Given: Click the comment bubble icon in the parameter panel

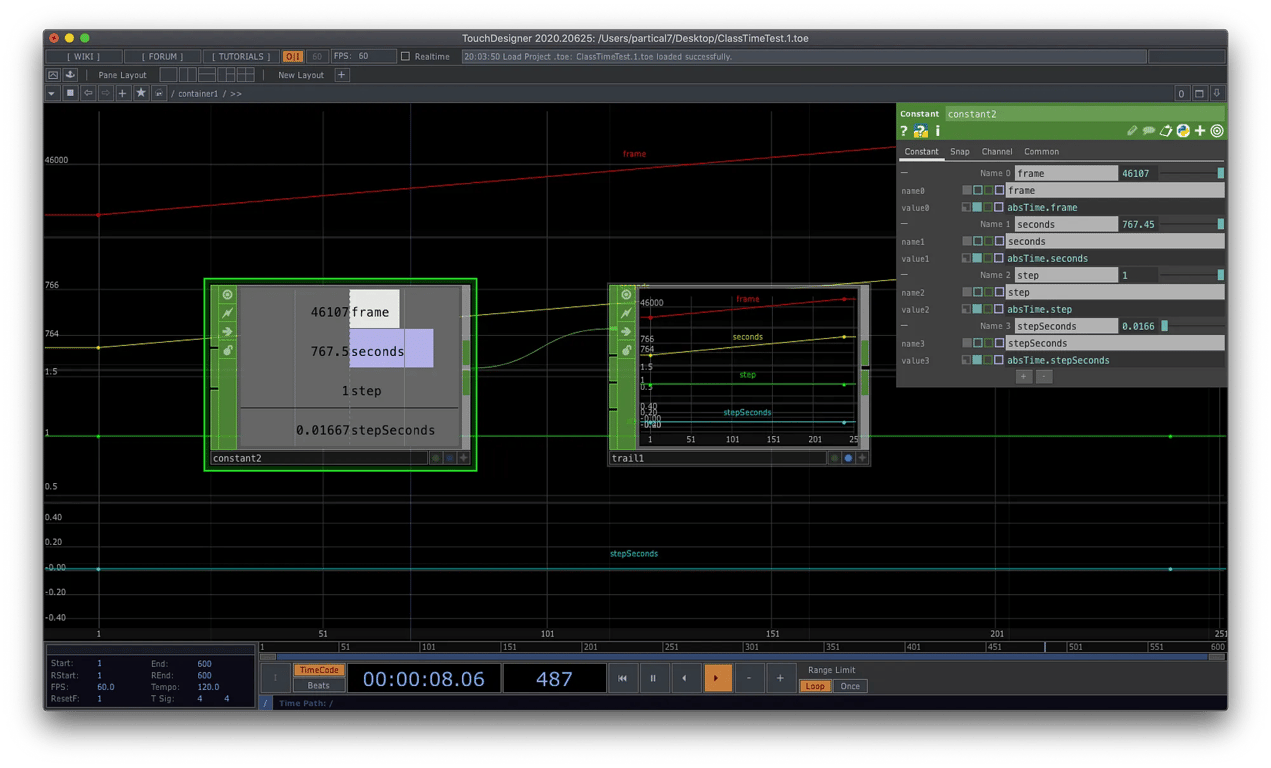Looking at the screenshot, I should point(1149,131).
